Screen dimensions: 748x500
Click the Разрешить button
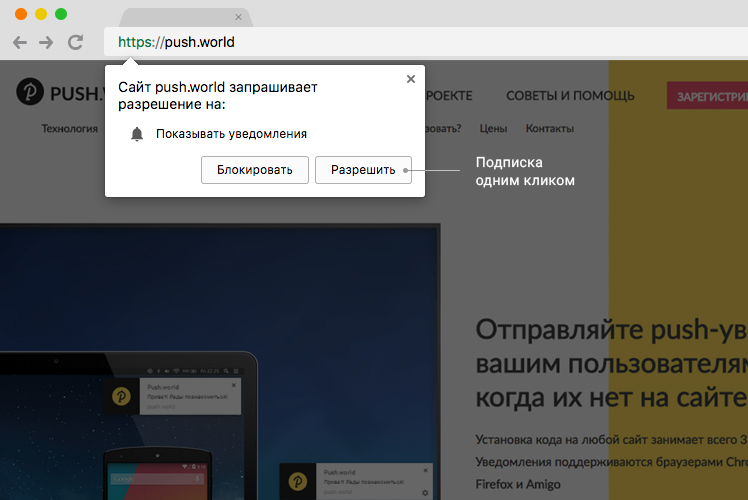tap(363, 170)
